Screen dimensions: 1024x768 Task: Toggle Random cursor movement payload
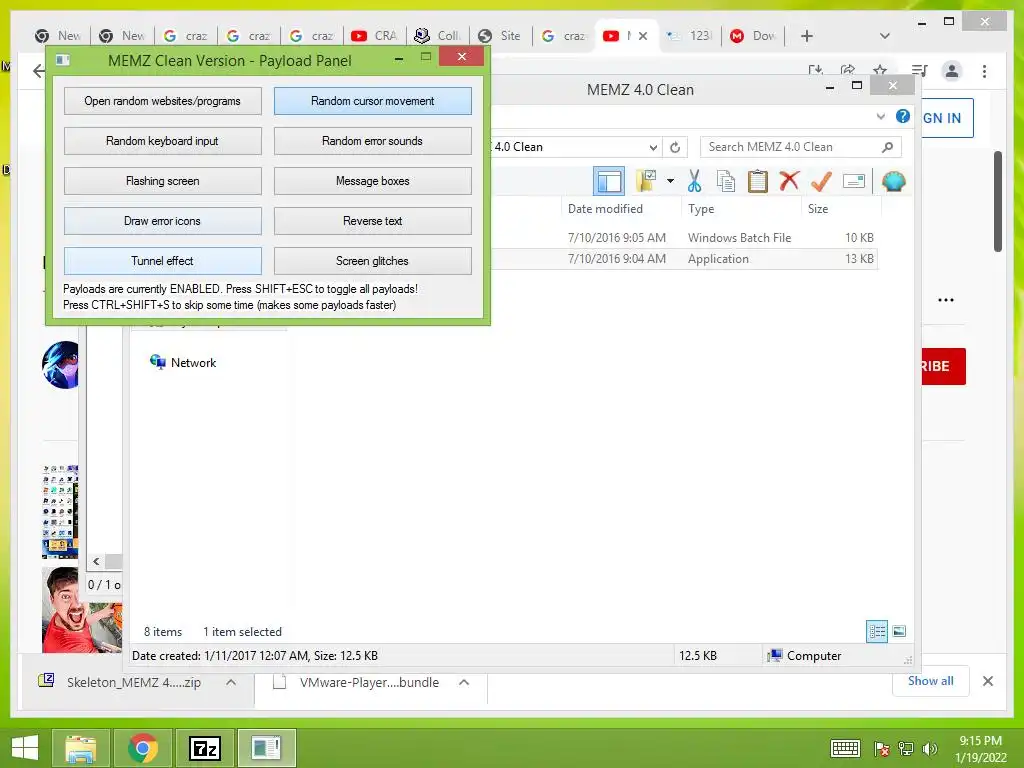(372, 101)
